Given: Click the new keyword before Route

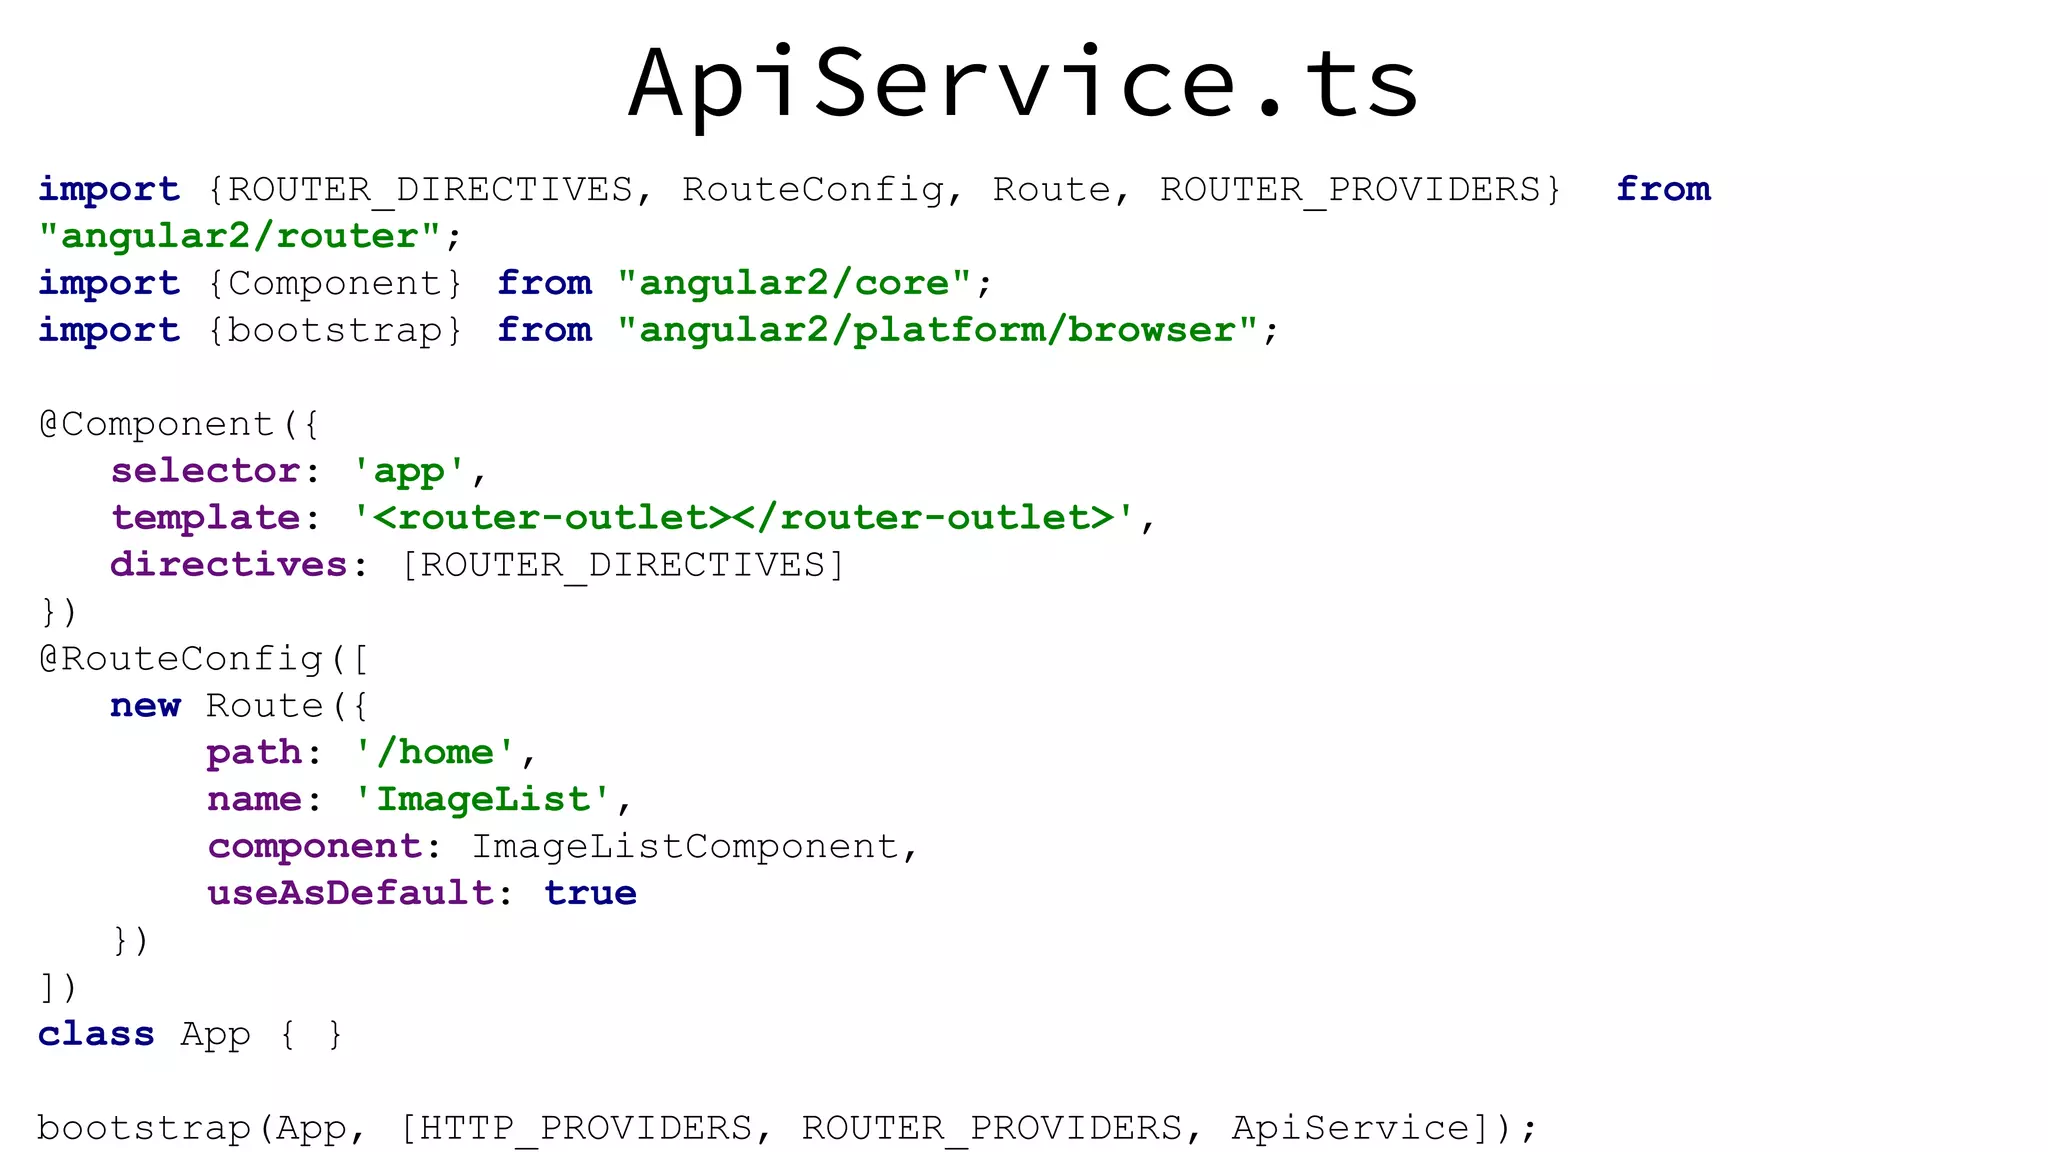Looking at the screenshot, I should (145, 705).
